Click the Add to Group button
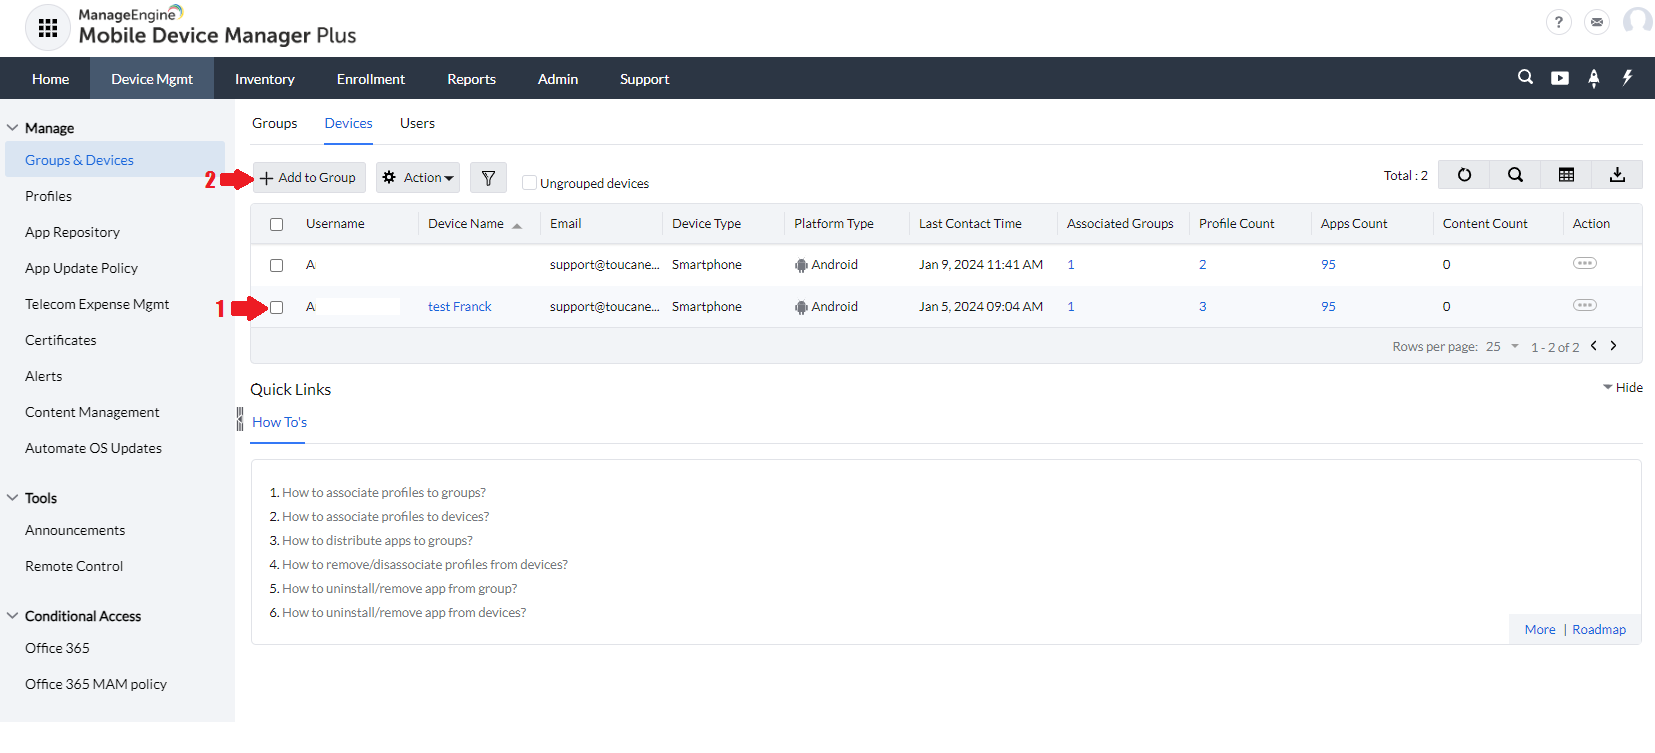The image size is (1655, 753). coord(309,177)
